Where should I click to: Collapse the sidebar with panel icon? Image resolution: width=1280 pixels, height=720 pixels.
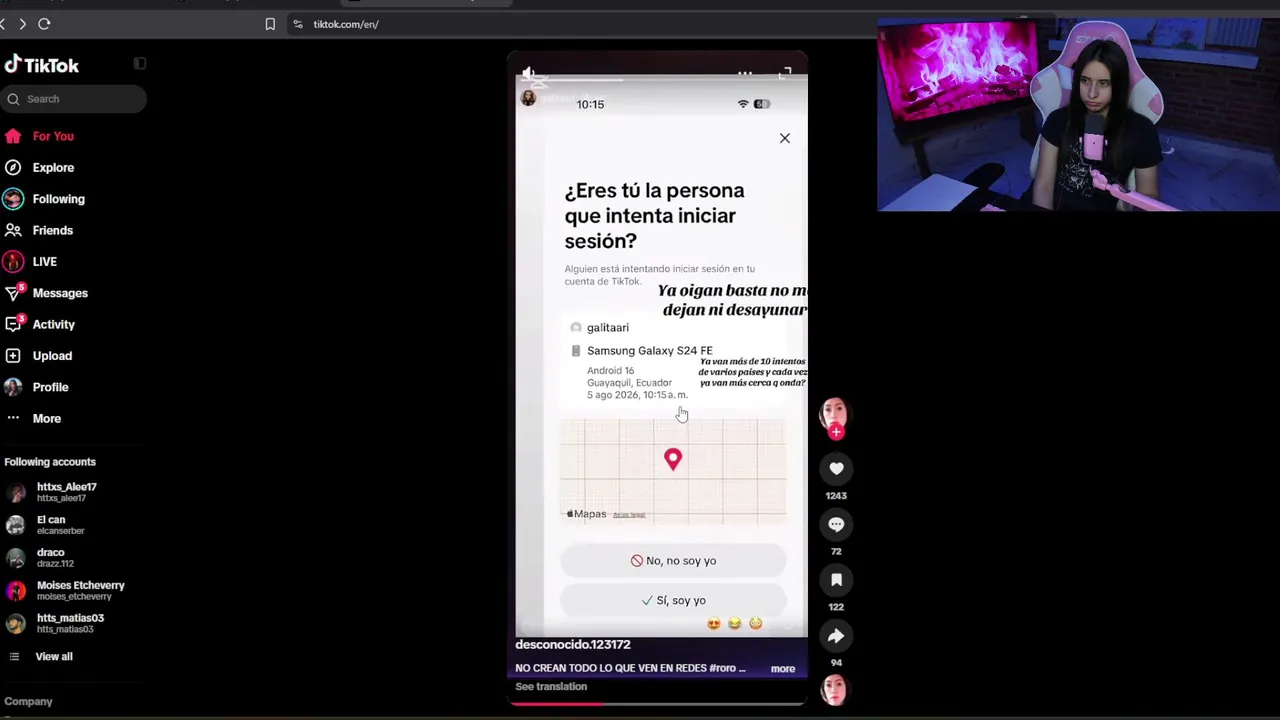tap(140, 64)
